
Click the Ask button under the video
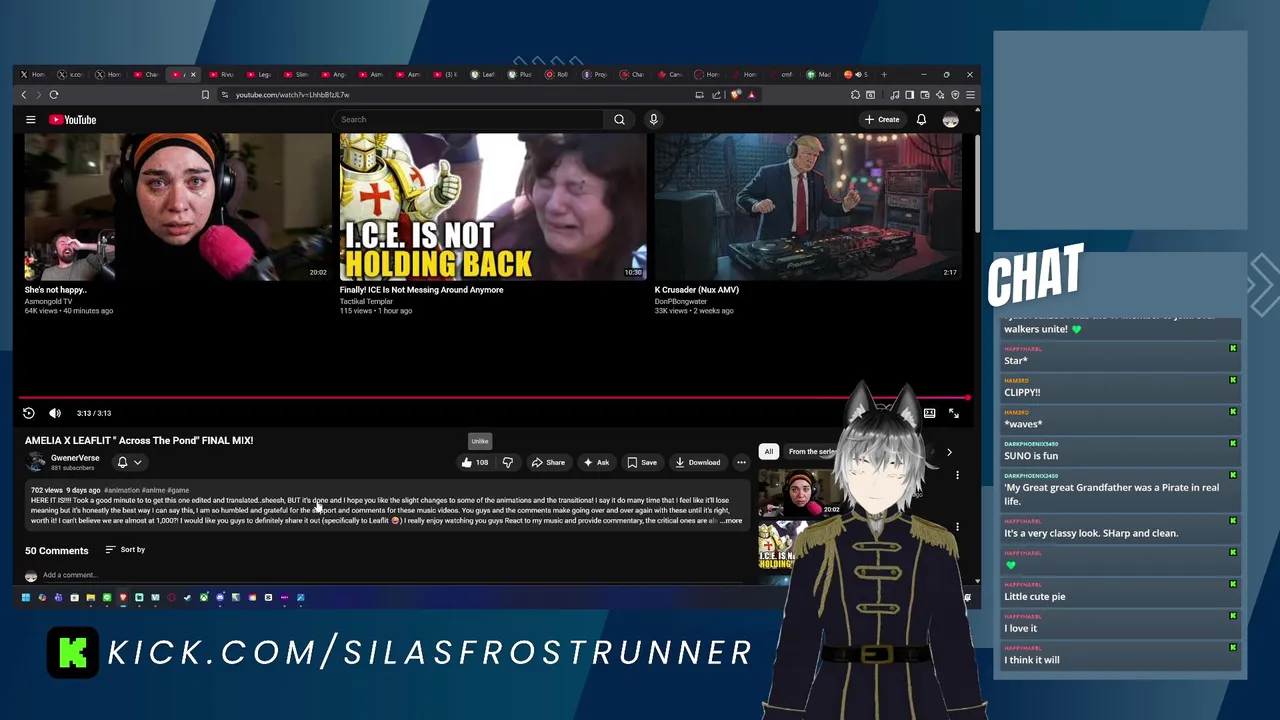coord(596,462)
